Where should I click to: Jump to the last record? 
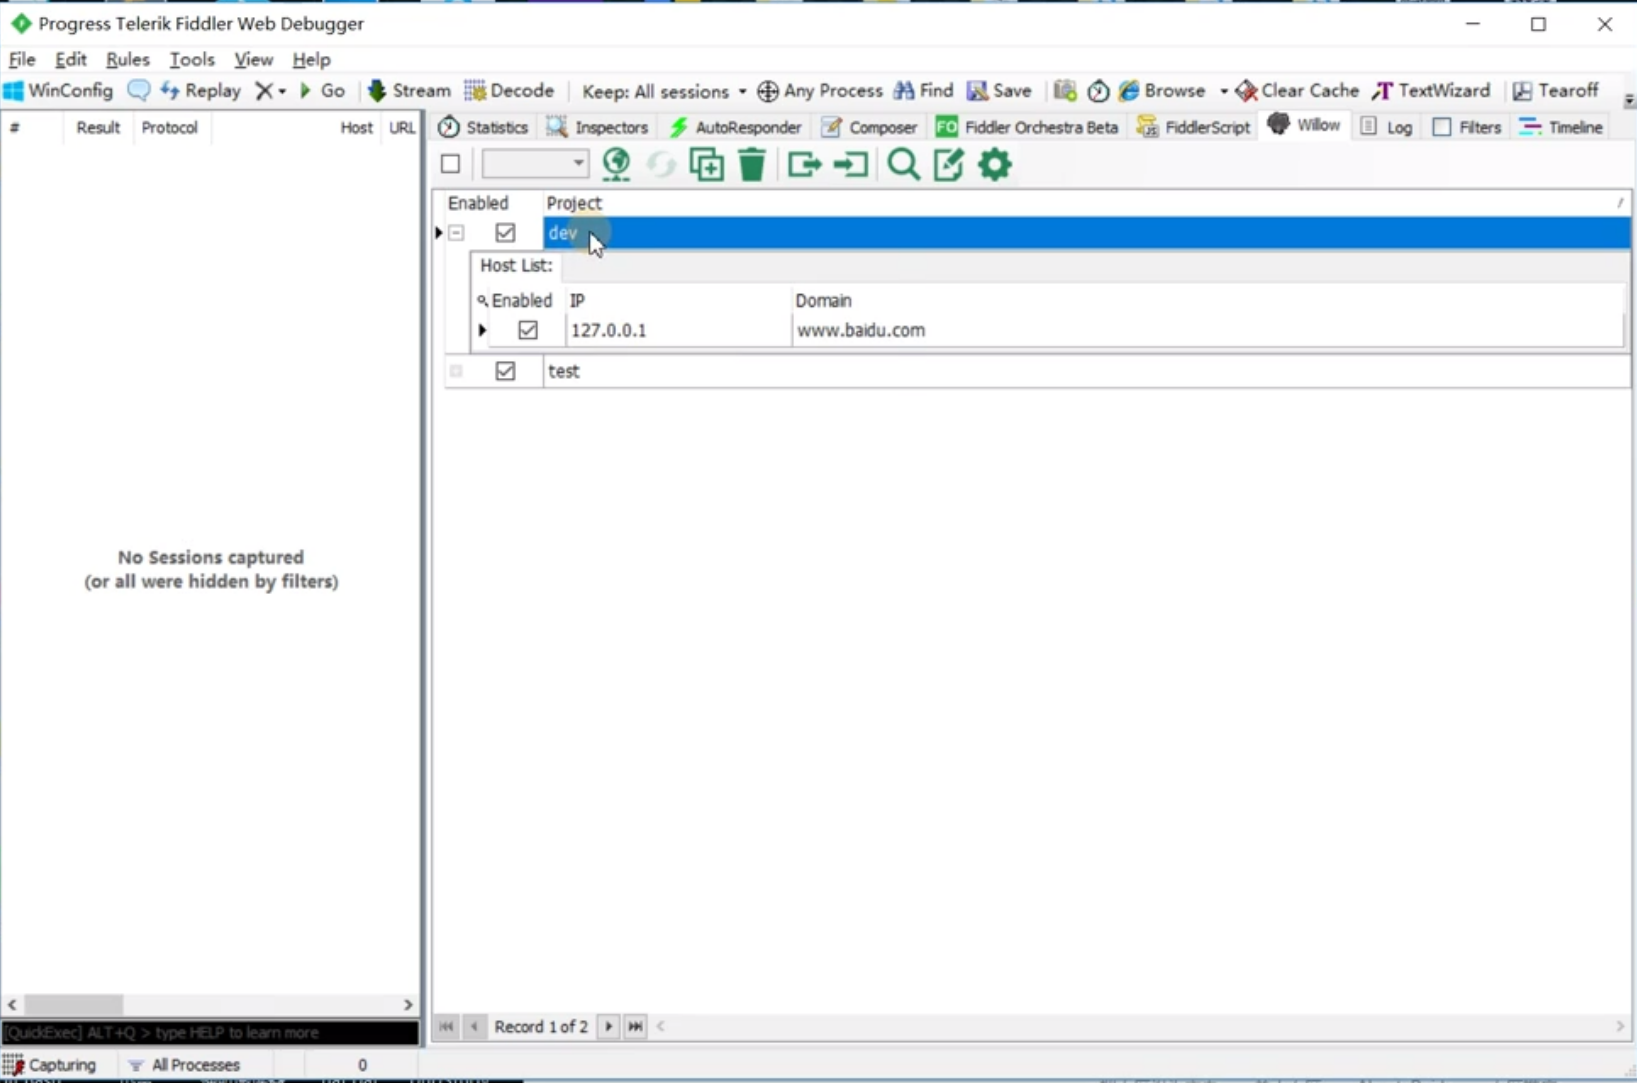pyautogui.click(x=635, y=1027)
